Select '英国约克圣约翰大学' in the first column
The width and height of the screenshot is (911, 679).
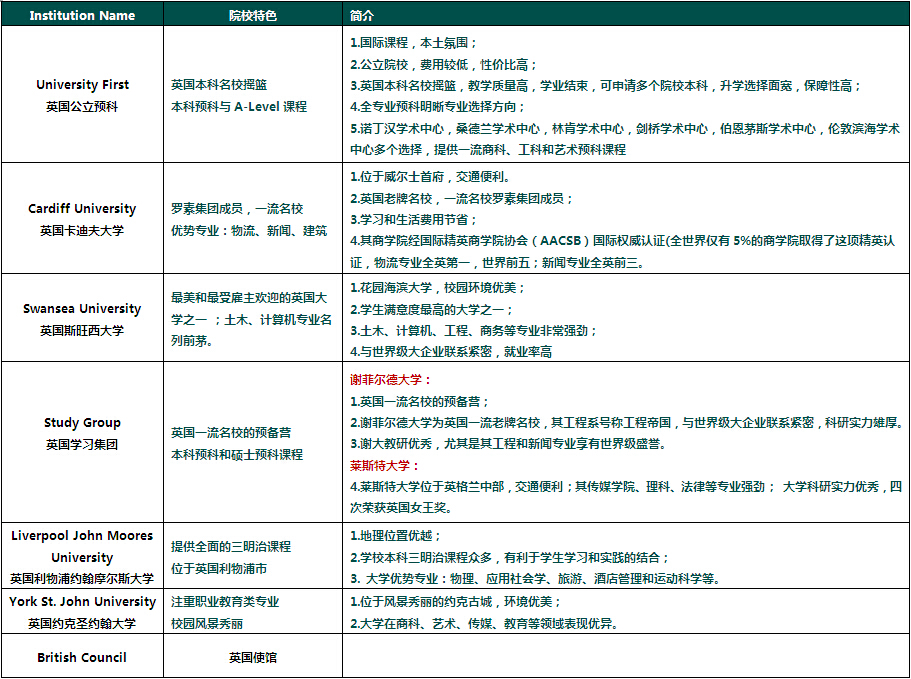coord(82,624)
